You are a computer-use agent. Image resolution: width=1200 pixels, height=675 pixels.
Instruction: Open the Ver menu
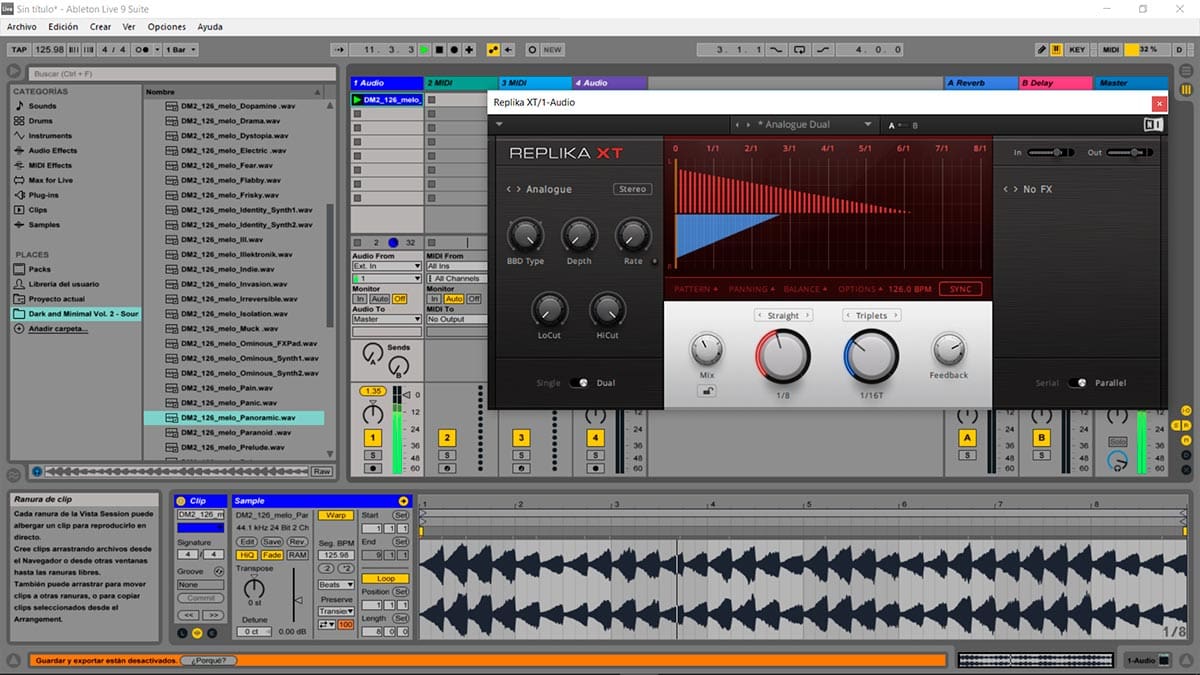click(x=129, y=27)
